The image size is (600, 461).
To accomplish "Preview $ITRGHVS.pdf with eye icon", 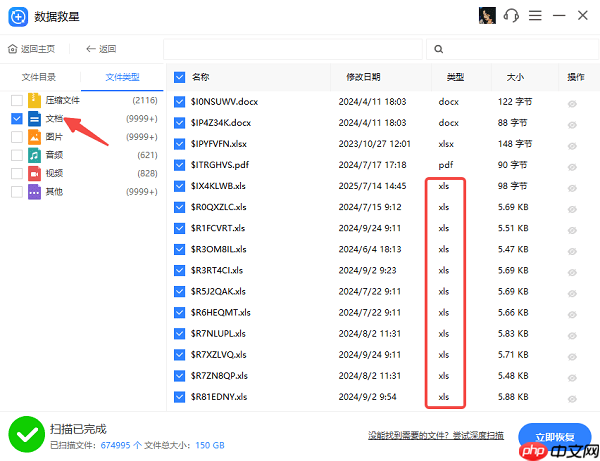I will pos(572,167).
